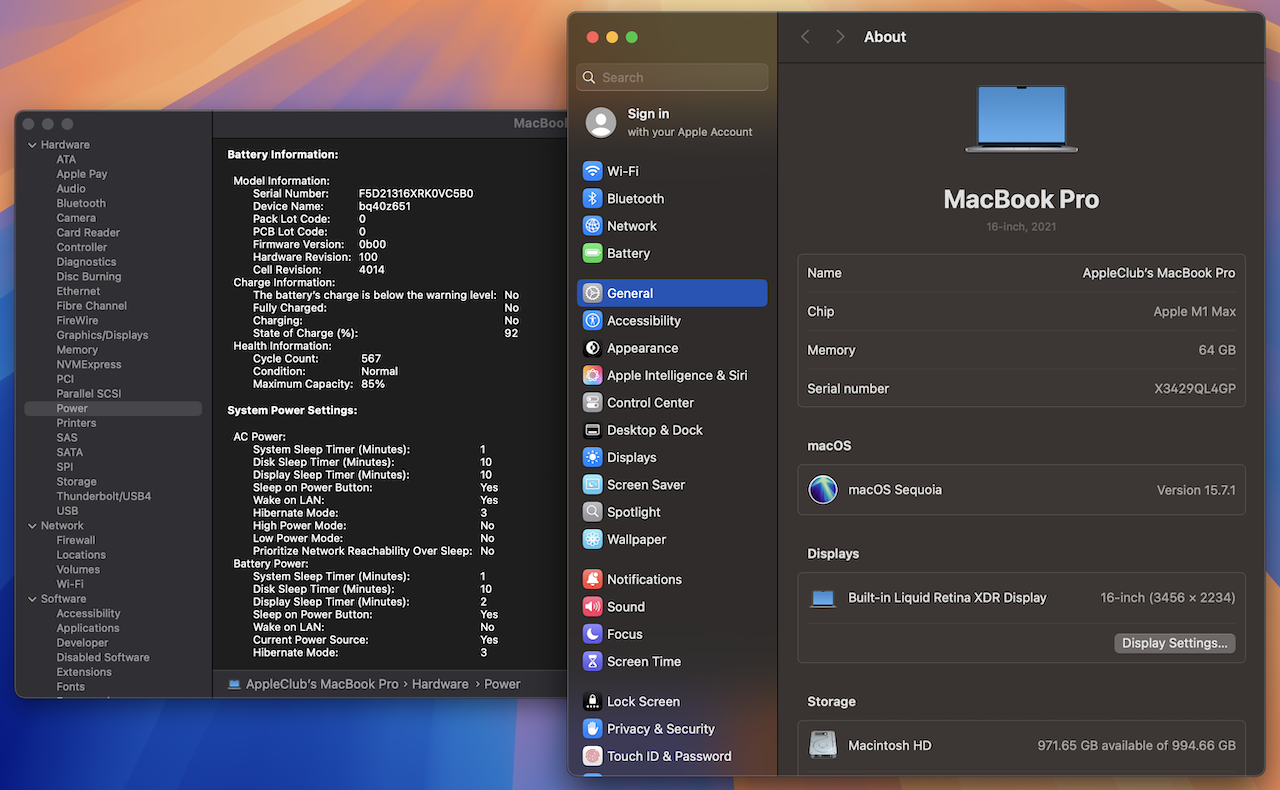Go back using the back chevron
The height and width of the screenshot is (790, 1280).
[805, 37]
